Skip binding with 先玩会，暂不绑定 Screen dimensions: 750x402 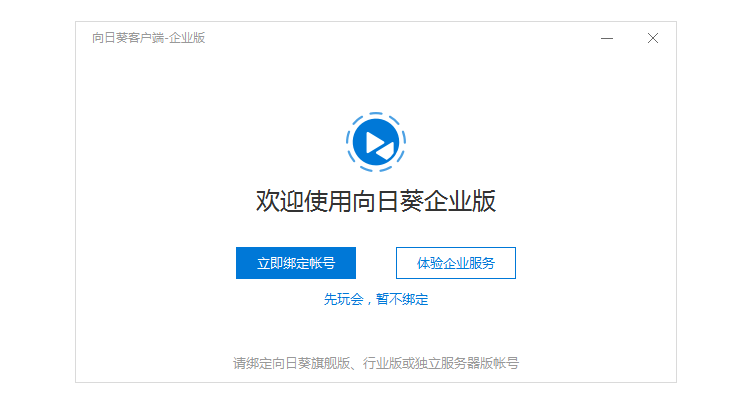tap(376, 299)
